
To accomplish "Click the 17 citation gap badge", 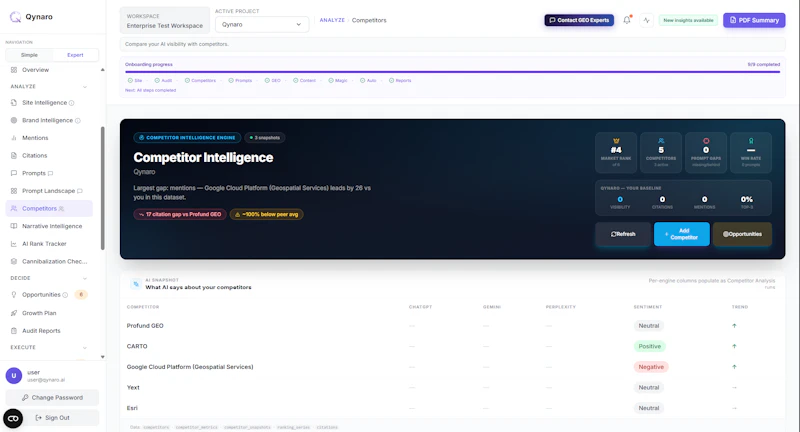I will (180, 214).
